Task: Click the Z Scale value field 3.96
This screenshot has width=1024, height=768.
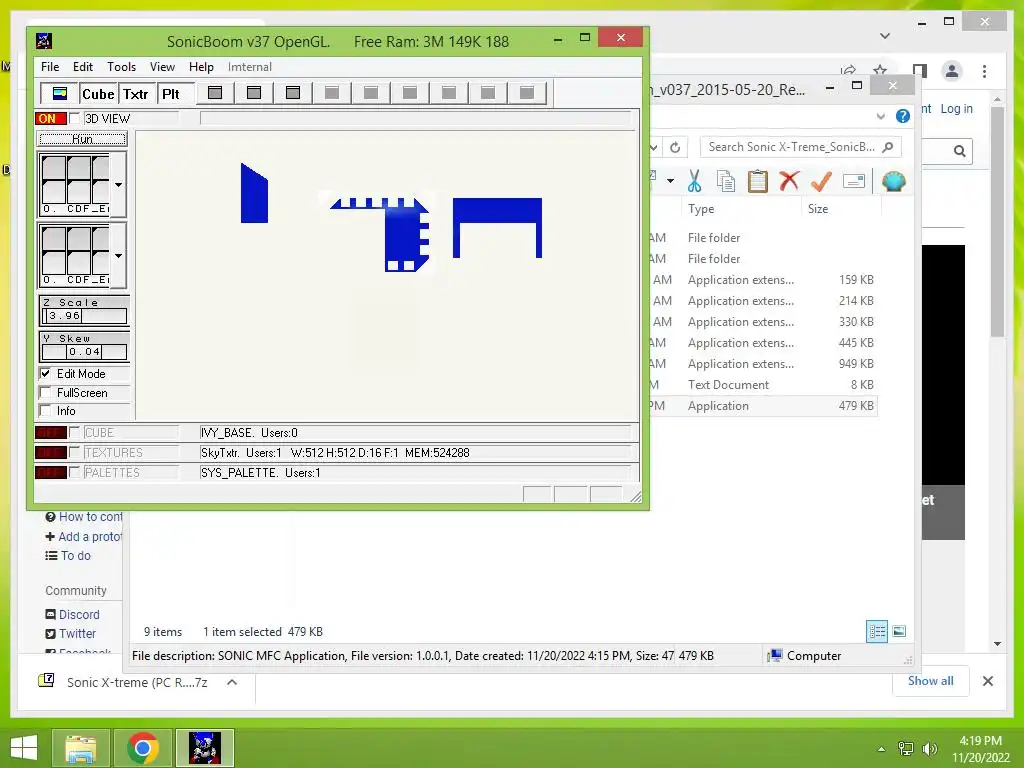Action: 84,316
